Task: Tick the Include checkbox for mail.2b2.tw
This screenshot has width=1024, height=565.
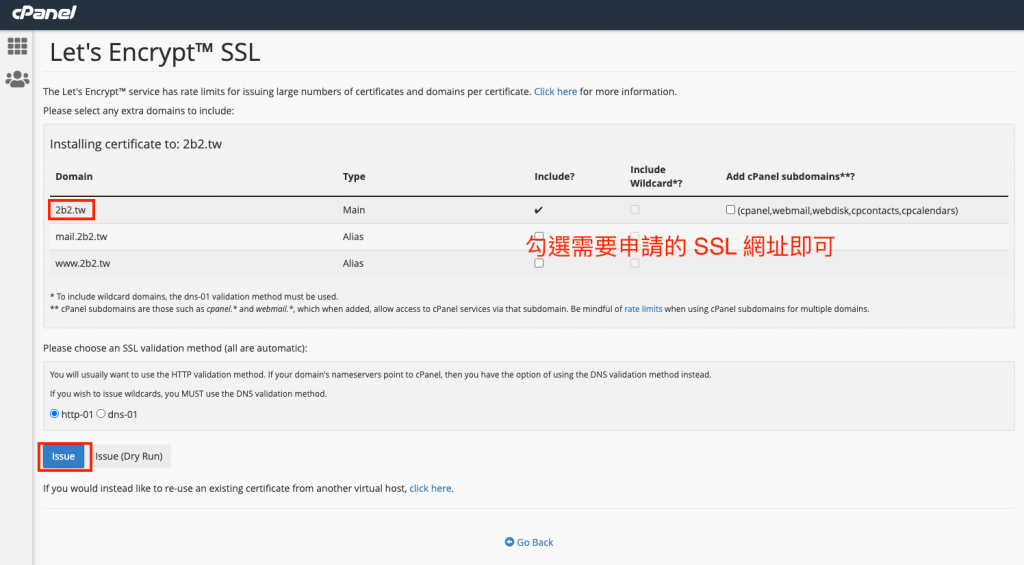Action: (539, 236)
